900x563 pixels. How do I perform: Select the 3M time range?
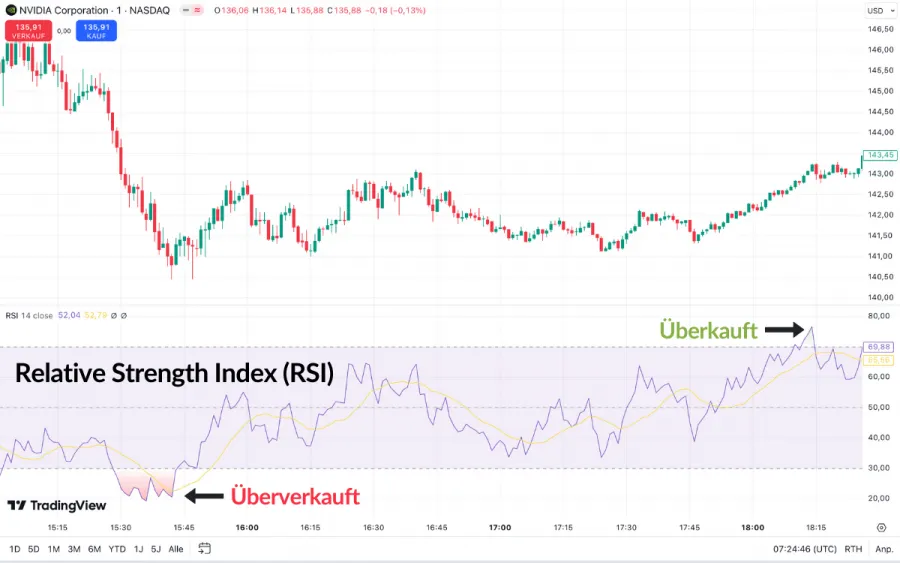click(74, 549)
